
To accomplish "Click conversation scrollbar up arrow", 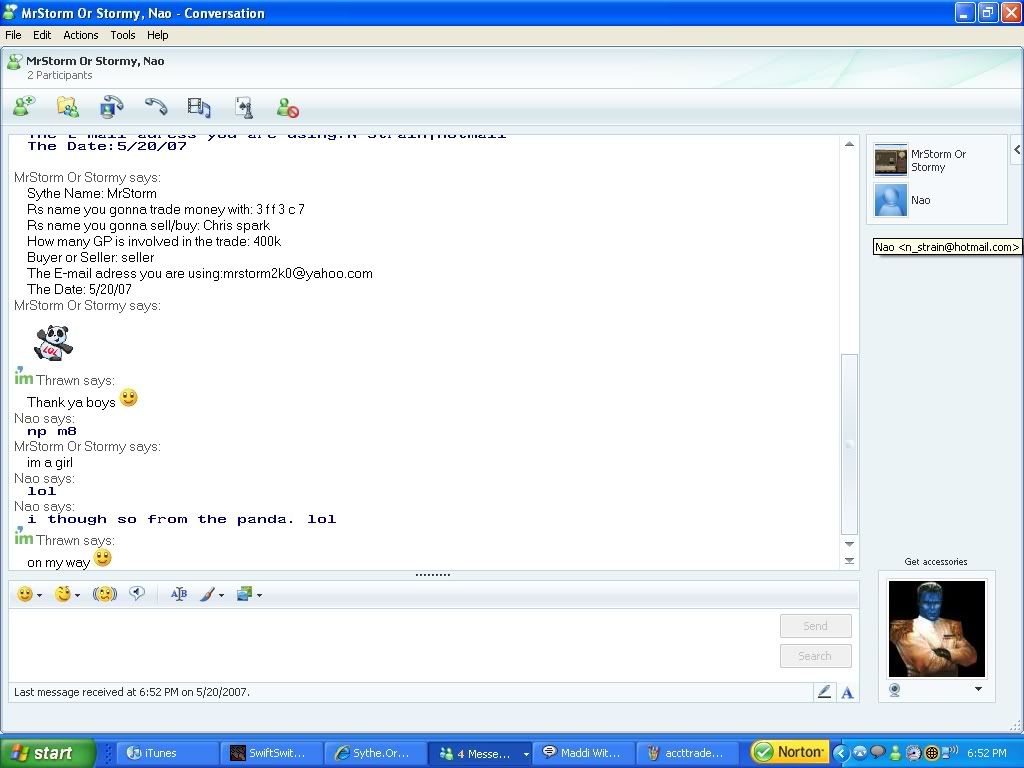I will (849, 144).
